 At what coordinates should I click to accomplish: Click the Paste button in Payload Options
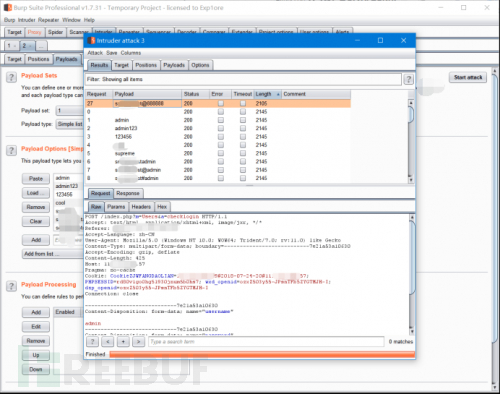(x=36, y=179)
